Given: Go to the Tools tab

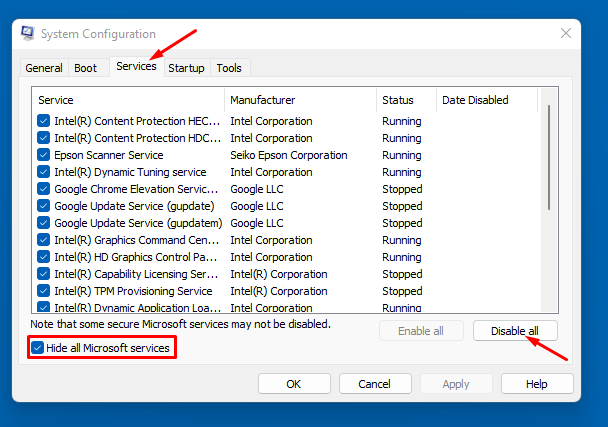Looking at the screenshot, I should point(229,68).
